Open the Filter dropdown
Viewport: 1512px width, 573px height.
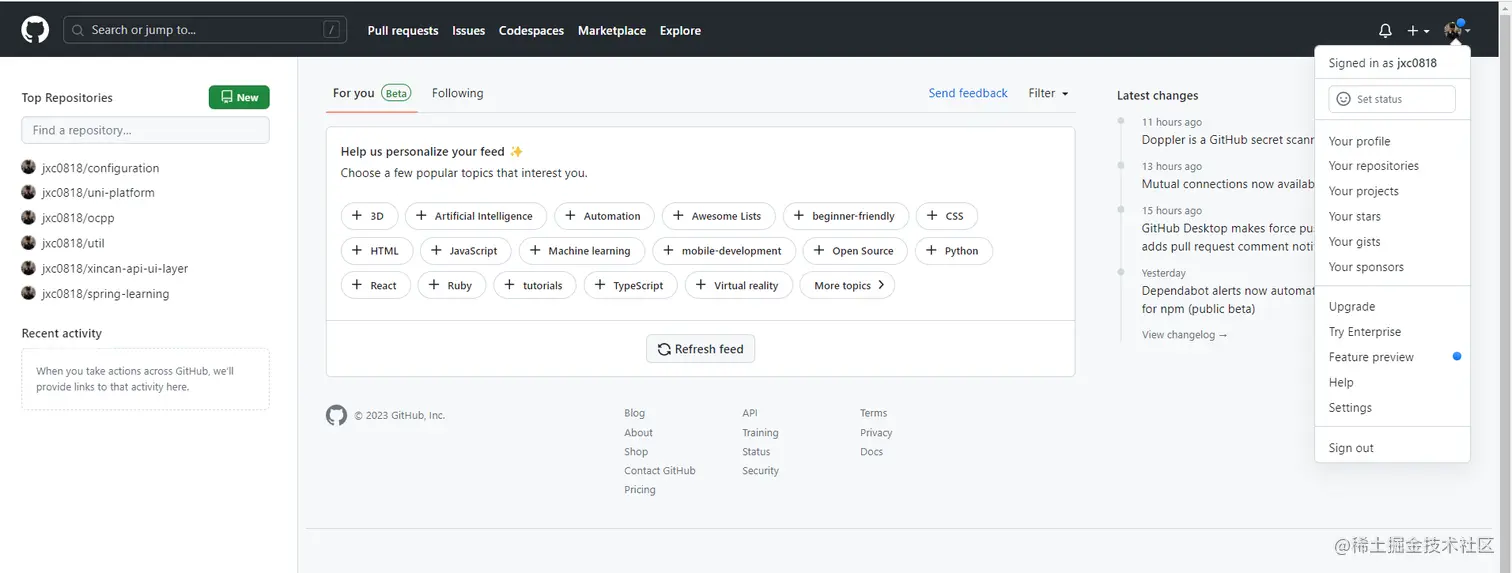[x=1048, y=93]
